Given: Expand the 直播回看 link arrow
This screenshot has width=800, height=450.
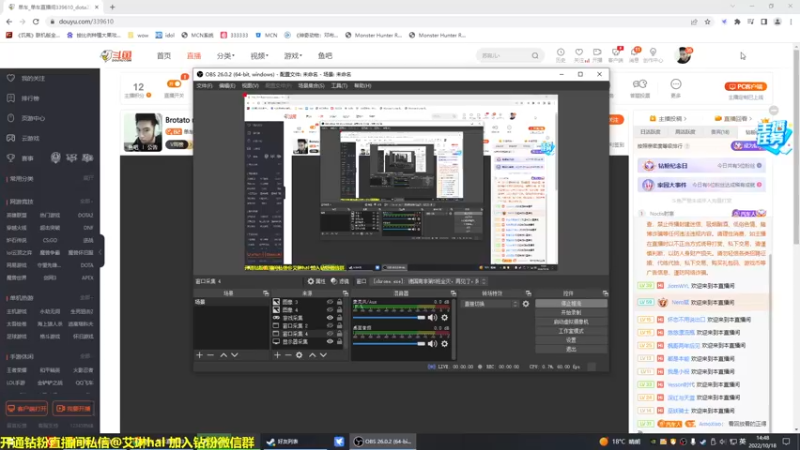Looking at the screenshot, I should [x=751, y=119].
